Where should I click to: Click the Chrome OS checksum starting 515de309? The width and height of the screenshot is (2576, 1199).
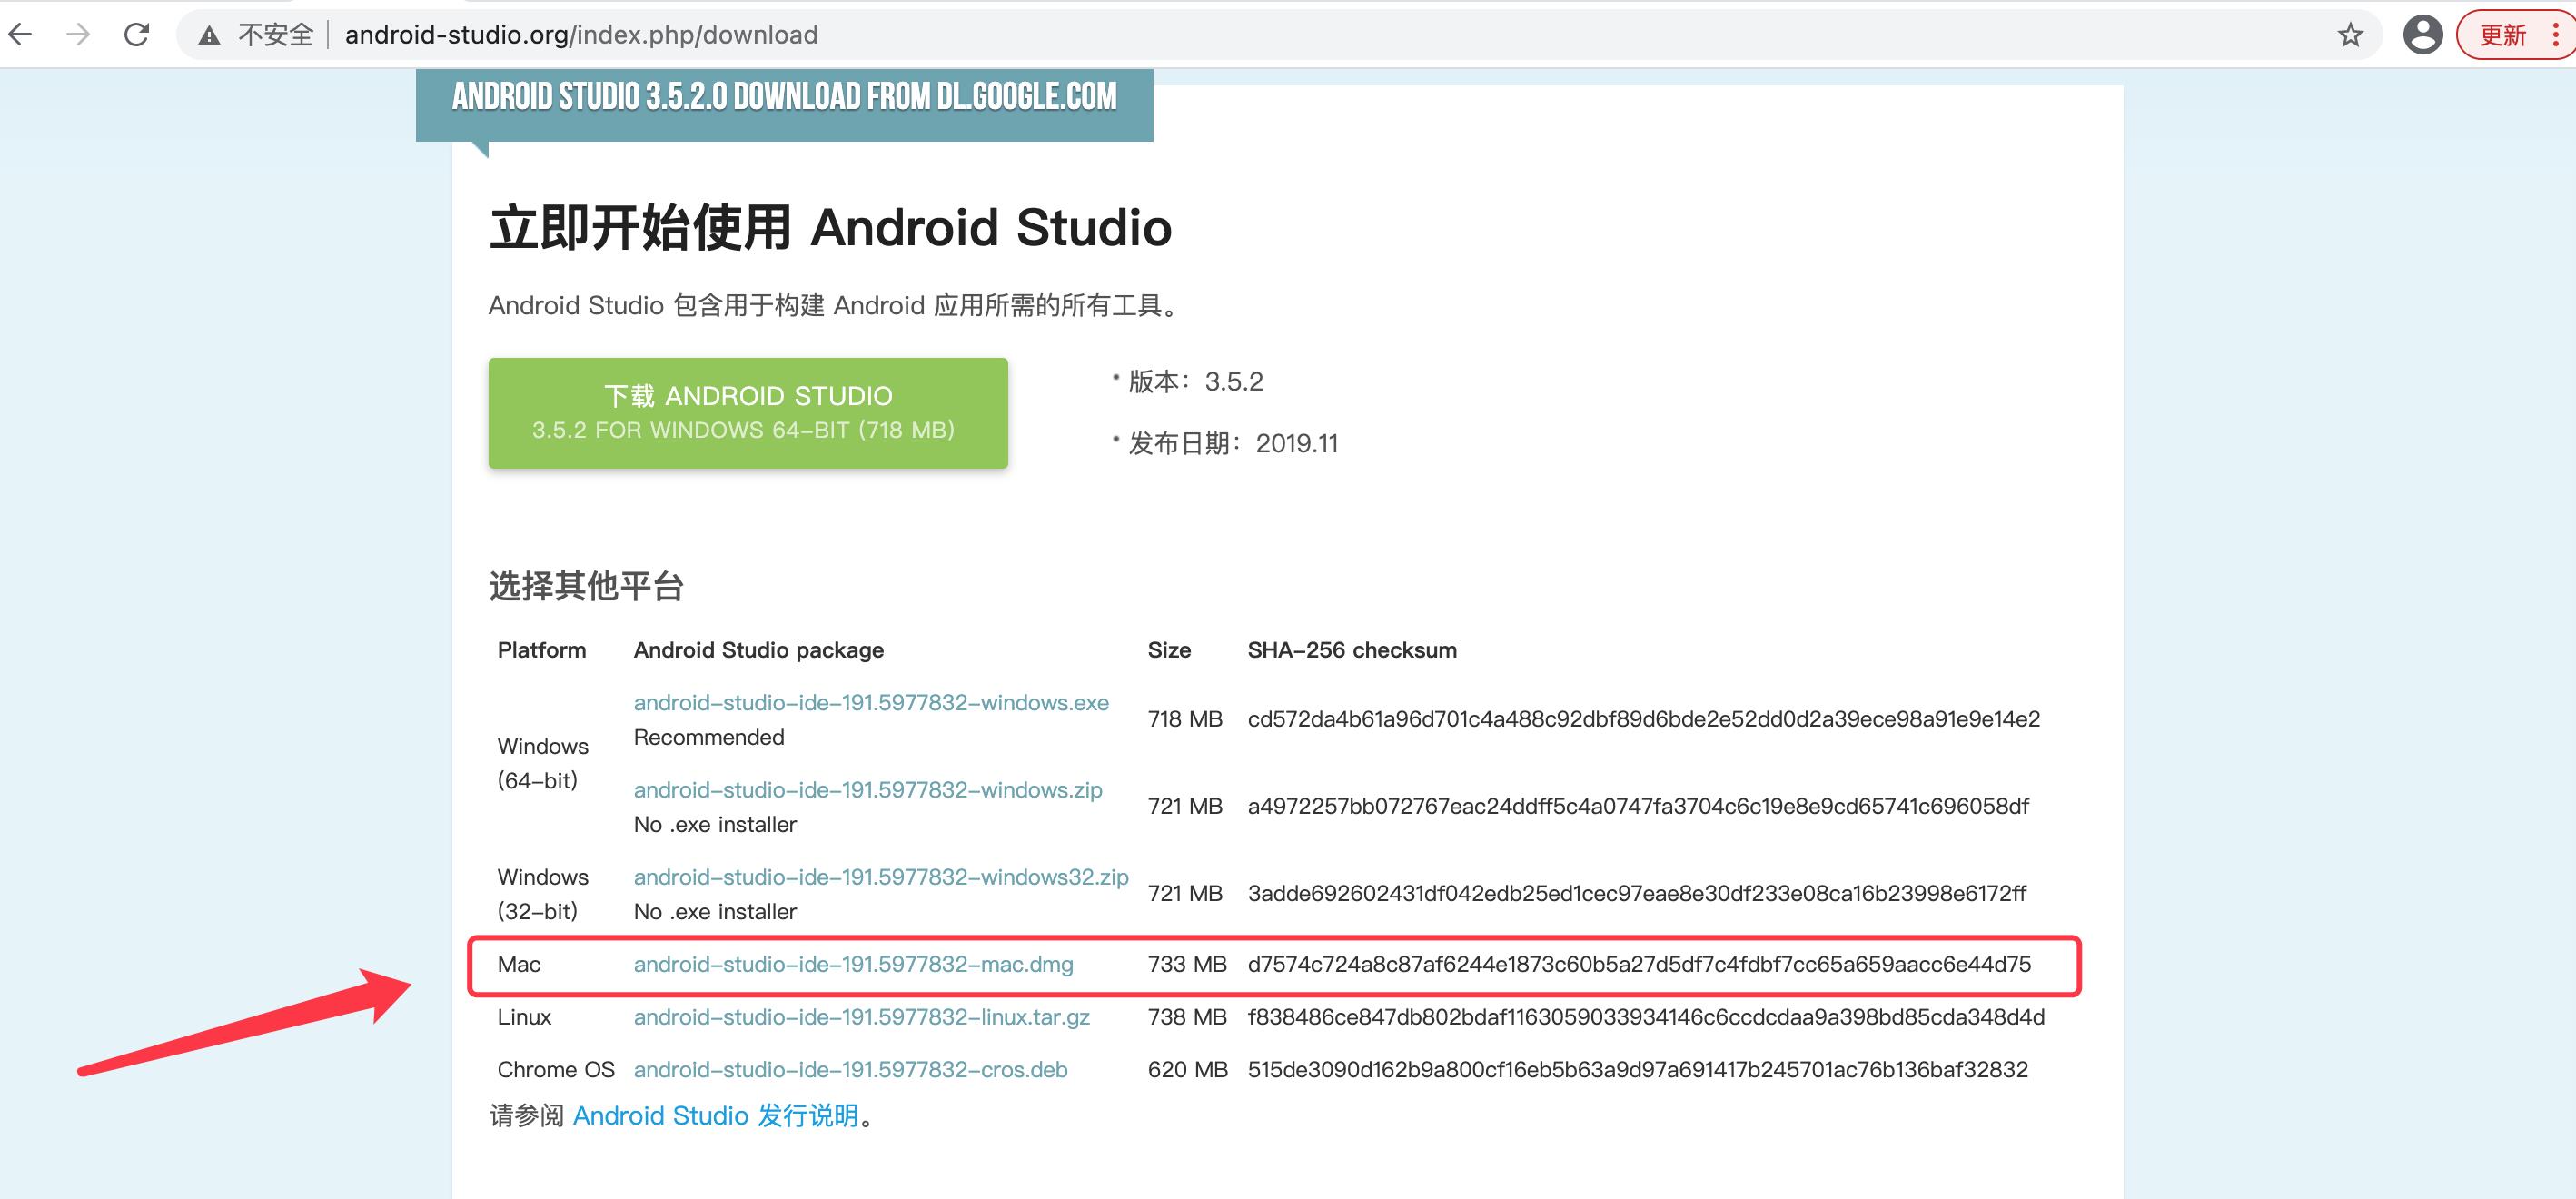point(1638,1069)
